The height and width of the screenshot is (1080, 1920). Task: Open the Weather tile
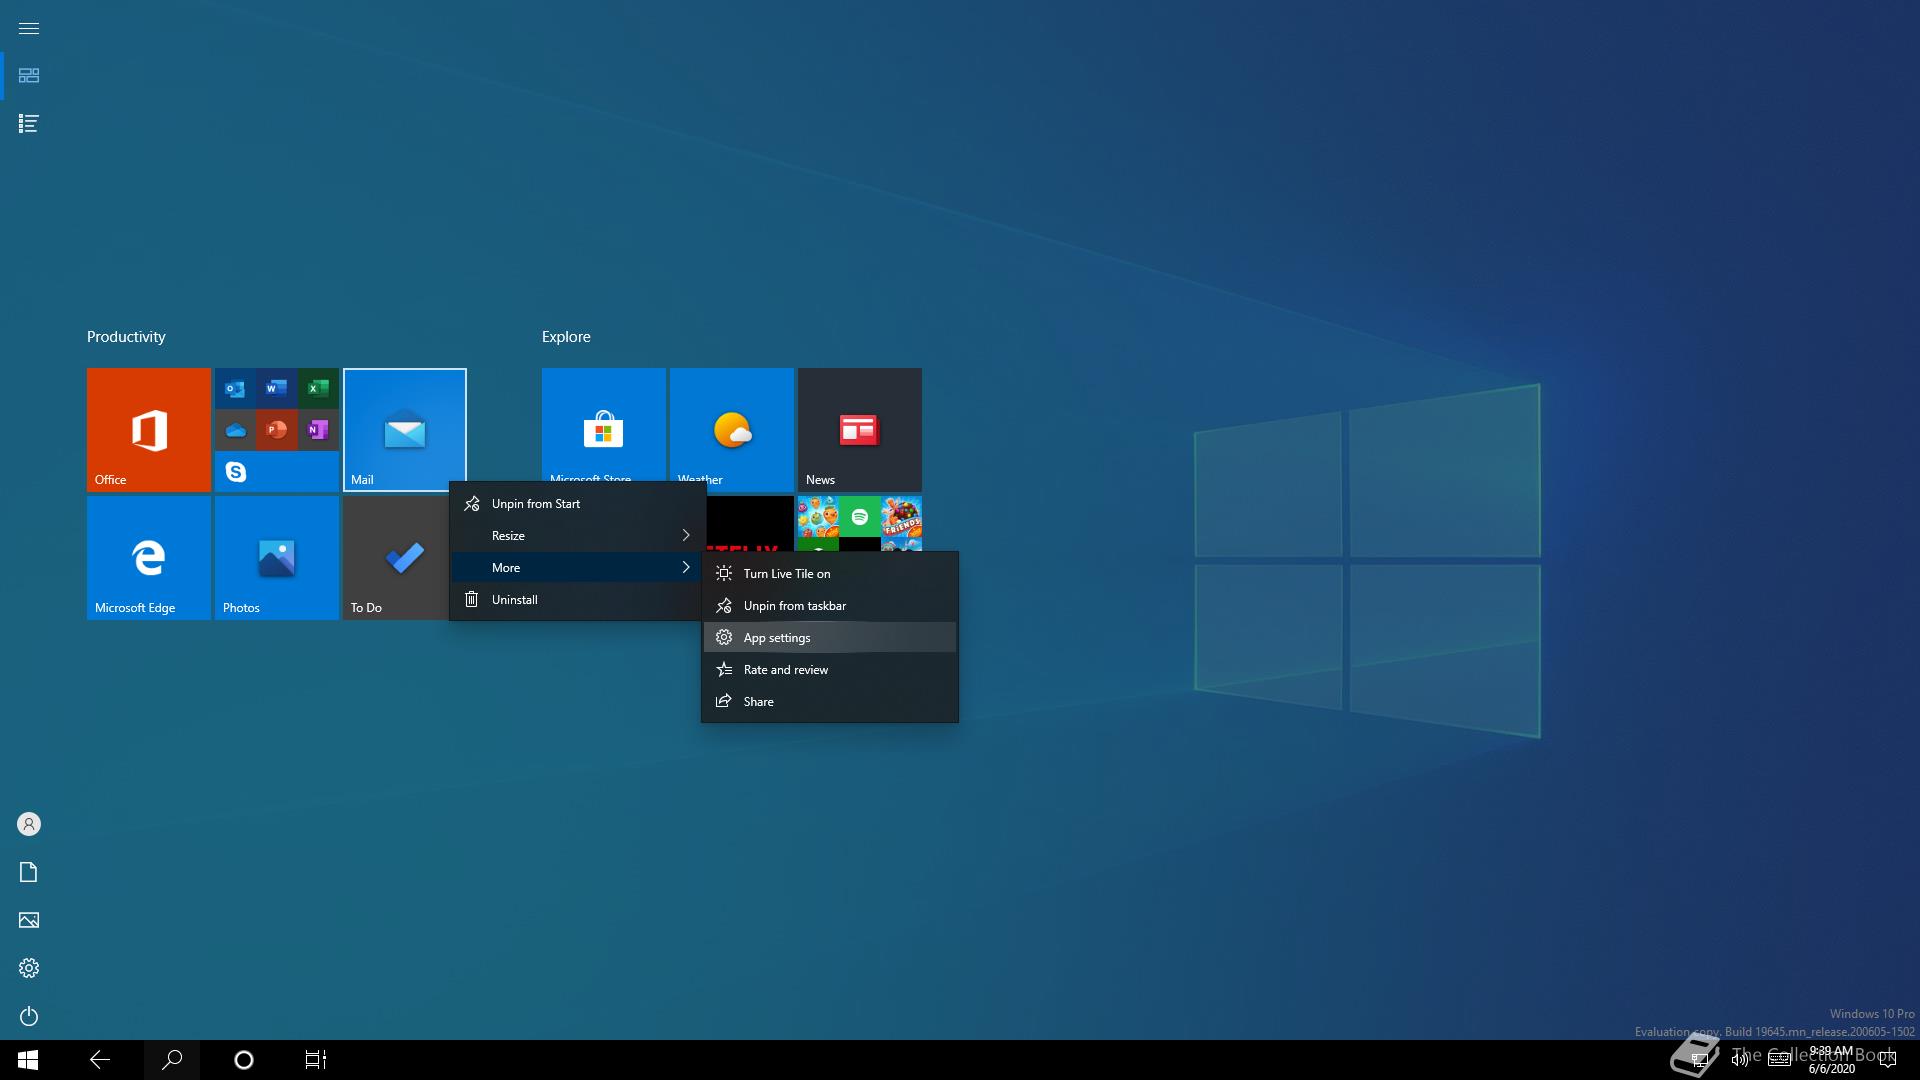pyautogui.click(x=732, y=425)
